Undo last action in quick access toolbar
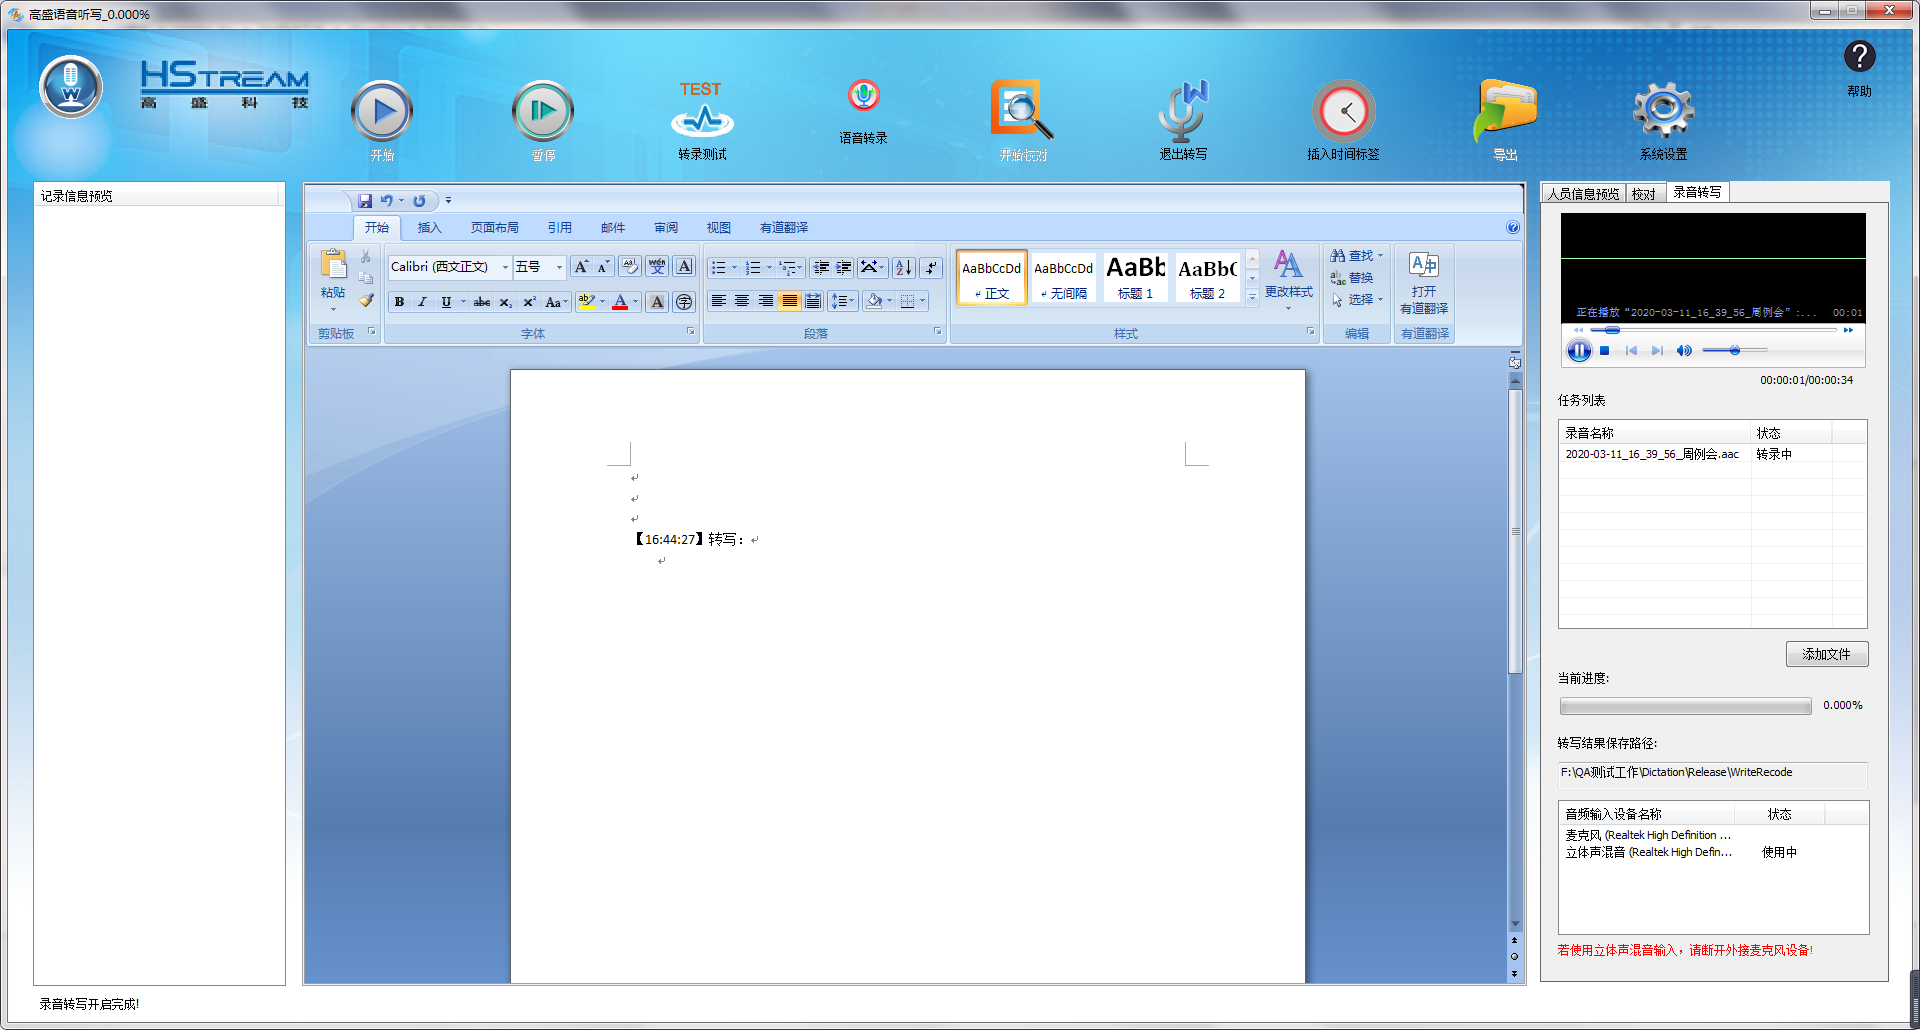1920x1030 pixels. click(x=386, y=201)
